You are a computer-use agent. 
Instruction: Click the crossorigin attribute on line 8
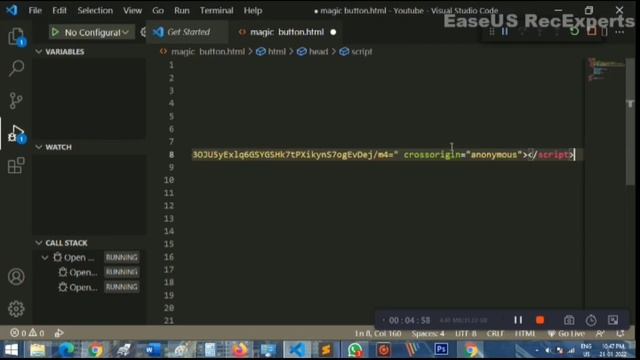[x=432, y=155]
